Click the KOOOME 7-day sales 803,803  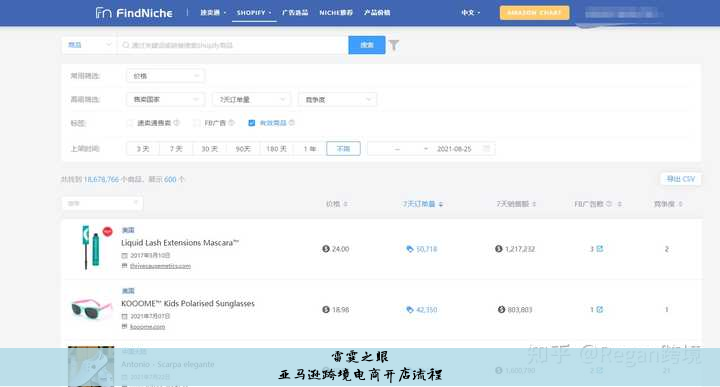(x=520, y=310)
